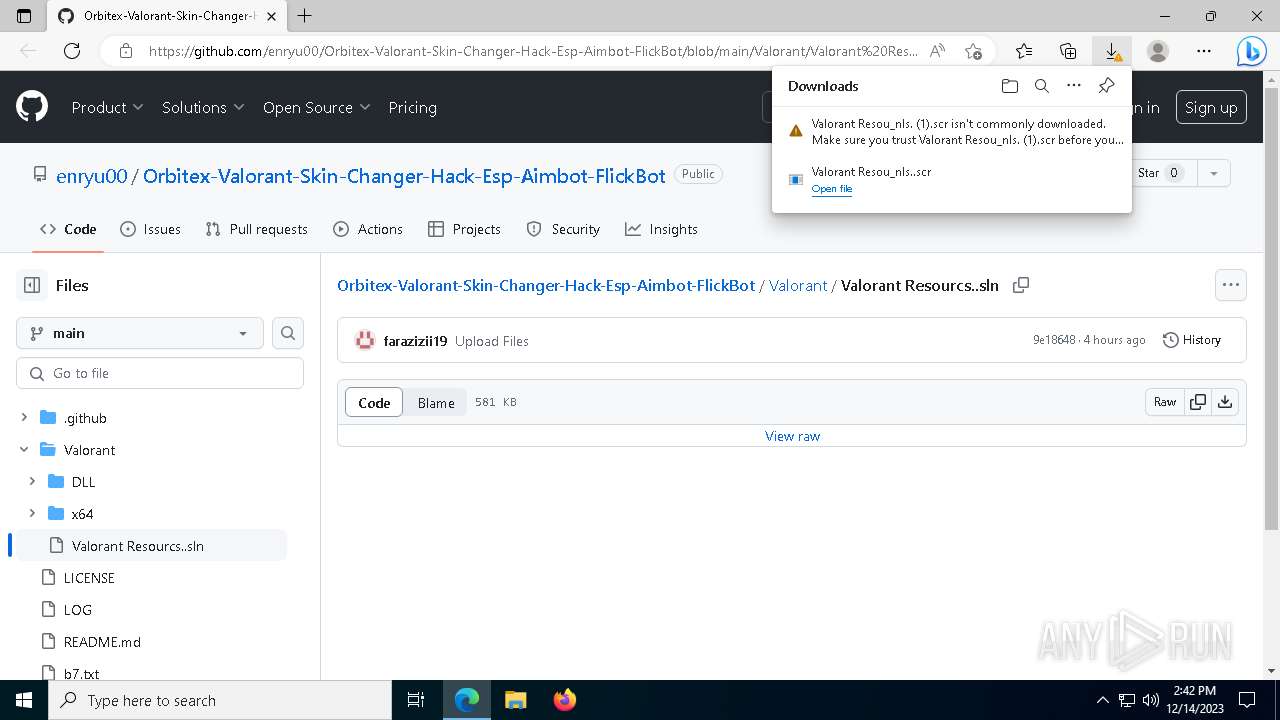The height and width of the screenshot is (720, 1280).
Task: Open enryu00 user profile link
Action: [92, 176]
